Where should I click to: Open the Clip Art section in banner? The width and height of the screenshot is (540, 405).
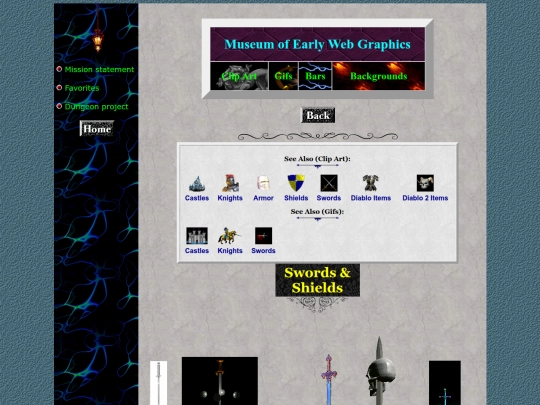239,76
